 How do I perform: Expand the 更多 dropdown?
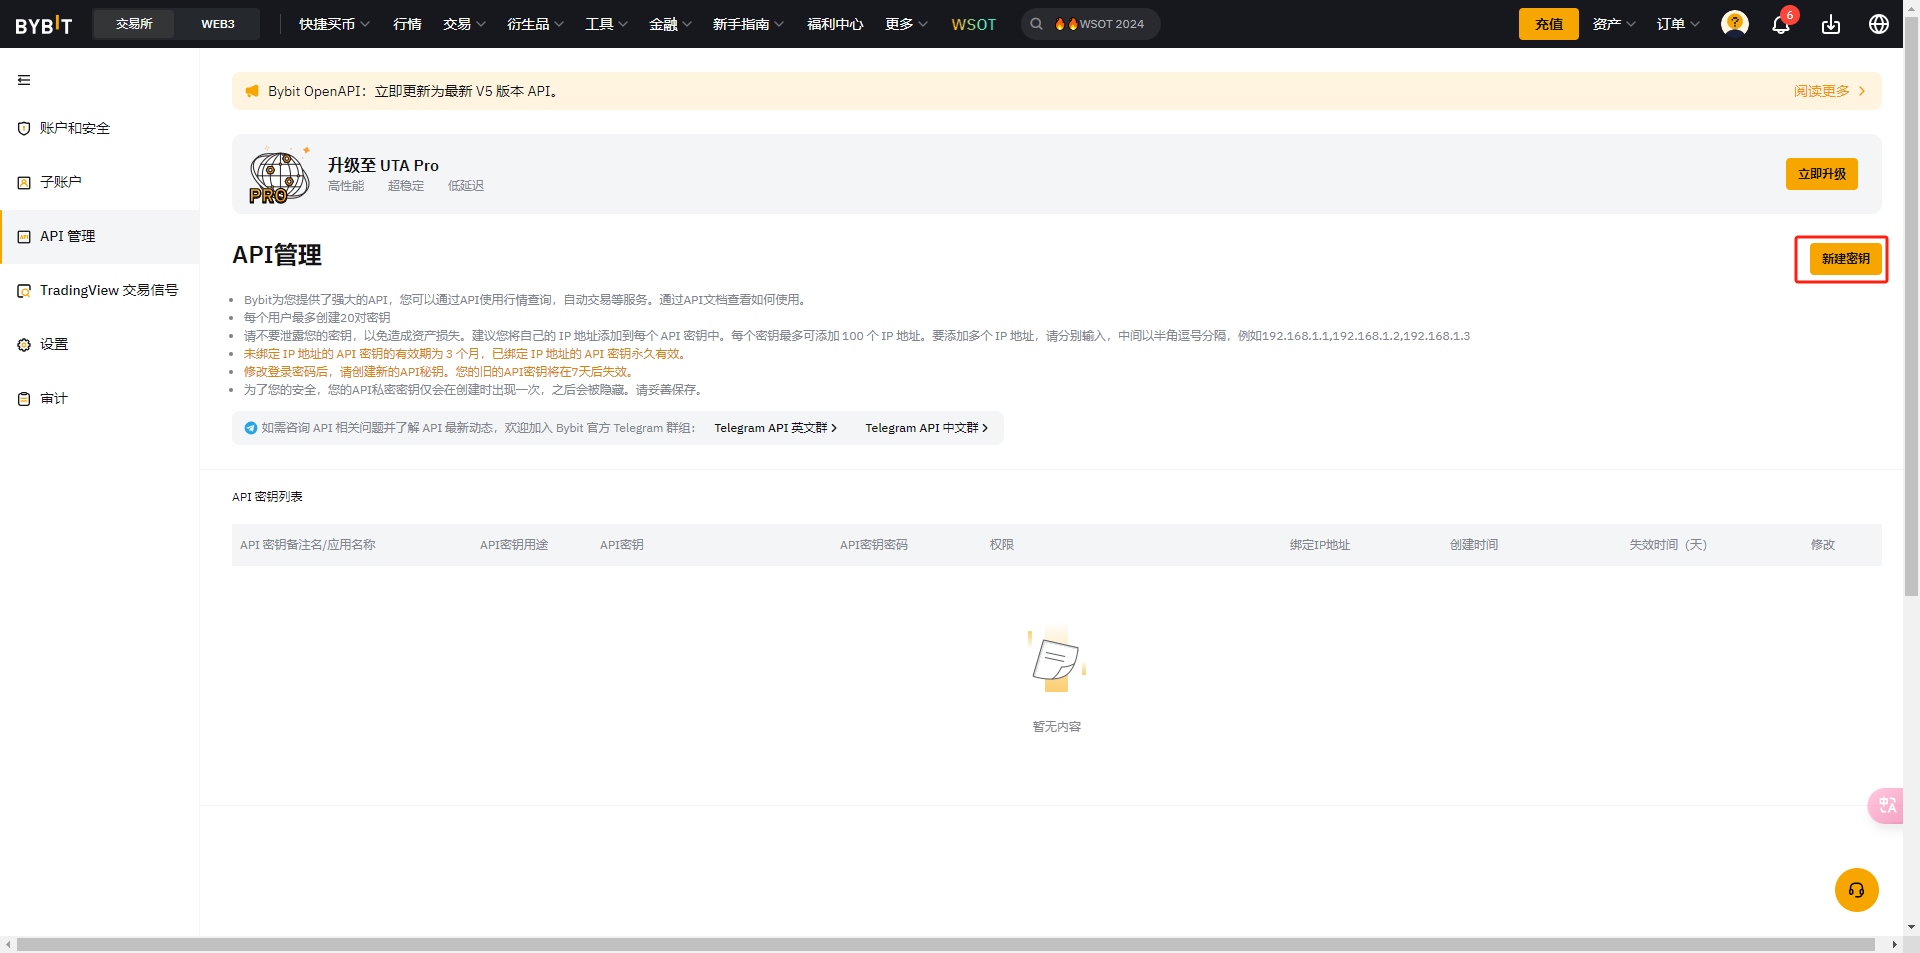tap(906, 24)
